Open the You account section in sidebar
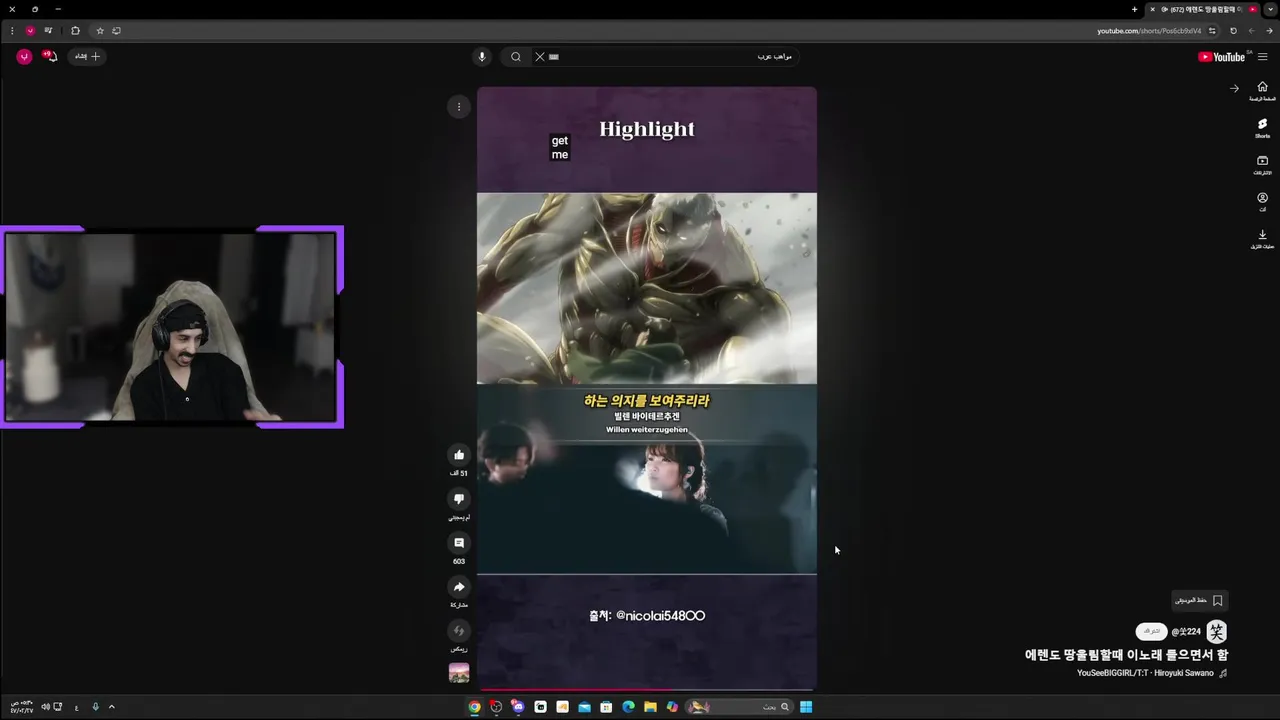Image resolution: width=1280 pixels, height=720 pixels. (x=1262, y=202)
